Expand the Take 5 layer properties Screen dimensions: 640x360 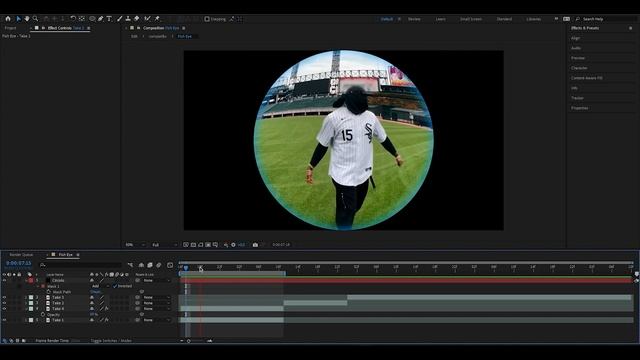26,298
